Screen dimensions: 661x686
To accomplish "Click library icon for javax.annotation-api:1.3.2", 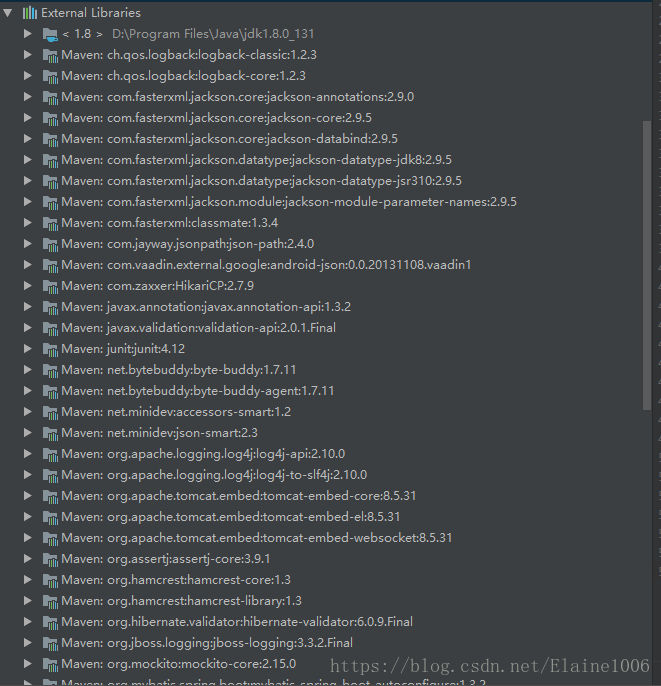I will pos(50,307).
